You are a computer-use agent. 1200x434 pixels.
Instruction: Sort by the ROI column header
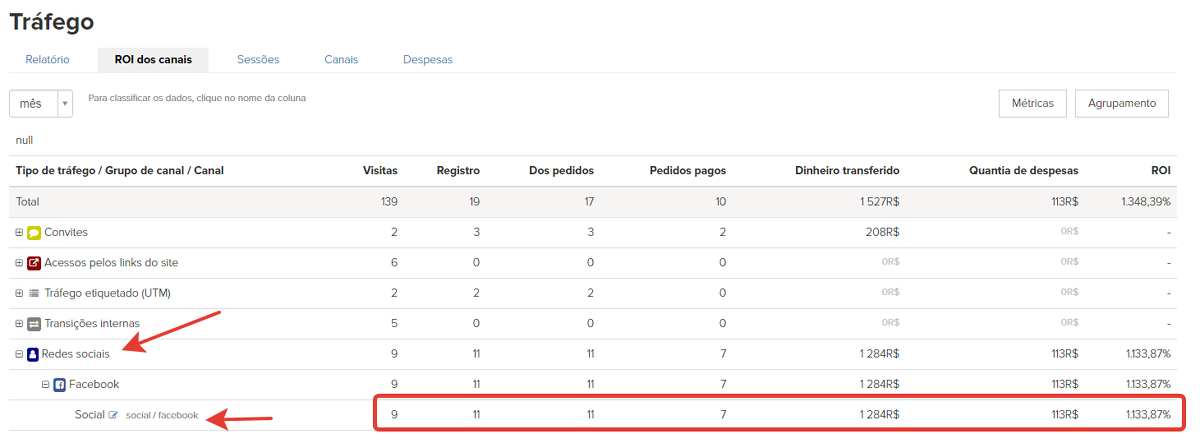pos(1161,171)
